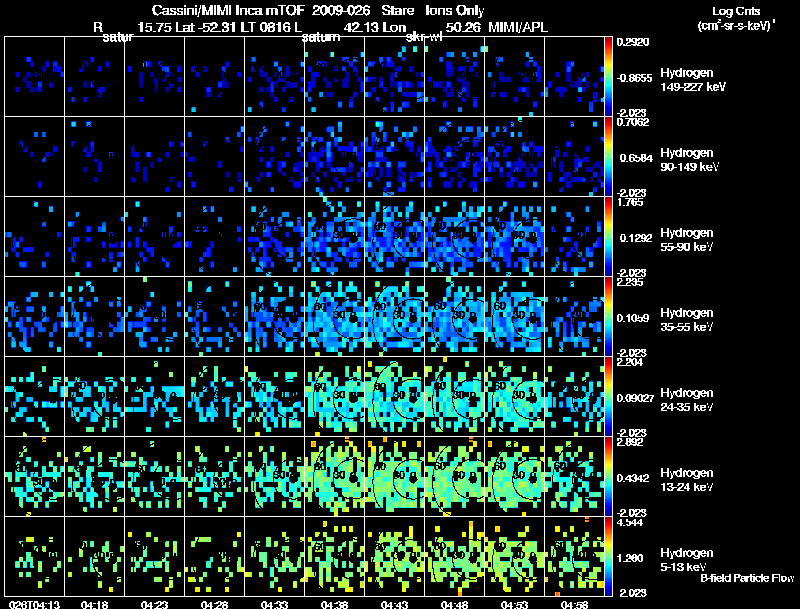This screenshot has height=609, width=800.
Task: Click the '0.7062' color scale value
Action: pyautogui.click(x=633, y=121)
